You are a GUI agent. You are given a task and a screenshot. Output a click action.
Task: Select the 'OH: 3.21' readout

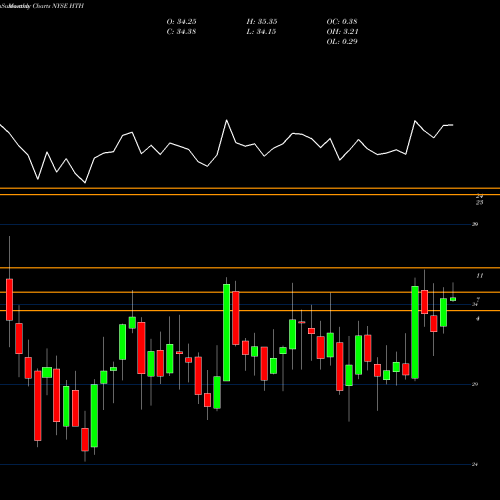pos(342,32)
